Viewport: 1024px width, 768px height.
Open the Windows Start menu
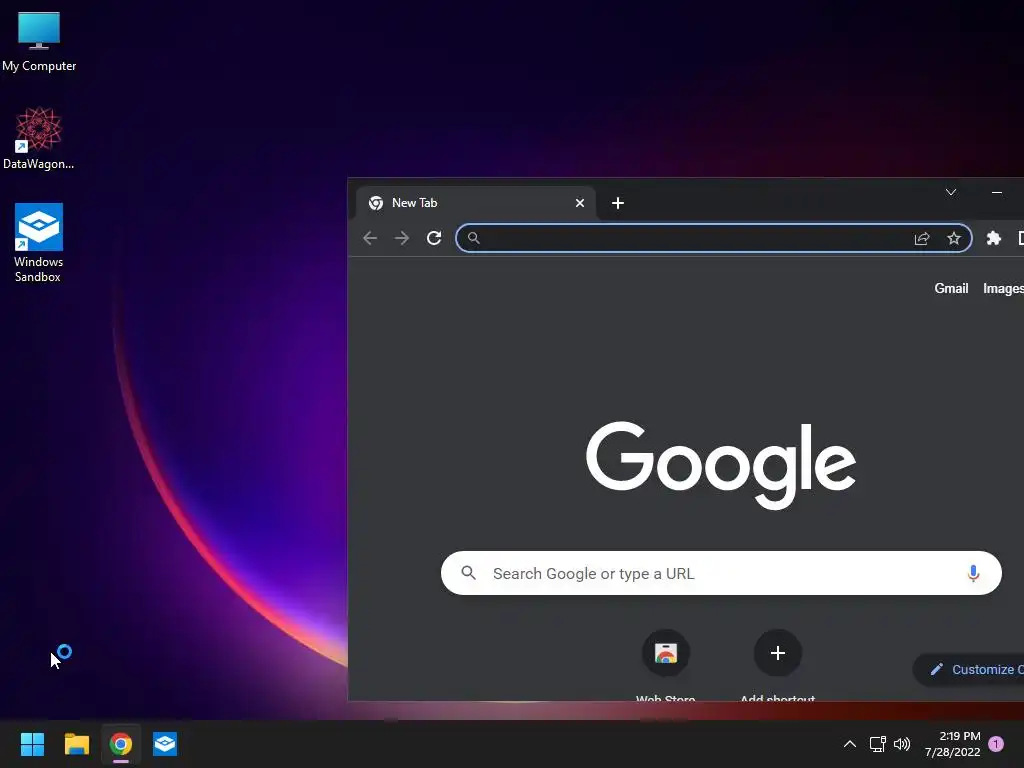[32, 744]
